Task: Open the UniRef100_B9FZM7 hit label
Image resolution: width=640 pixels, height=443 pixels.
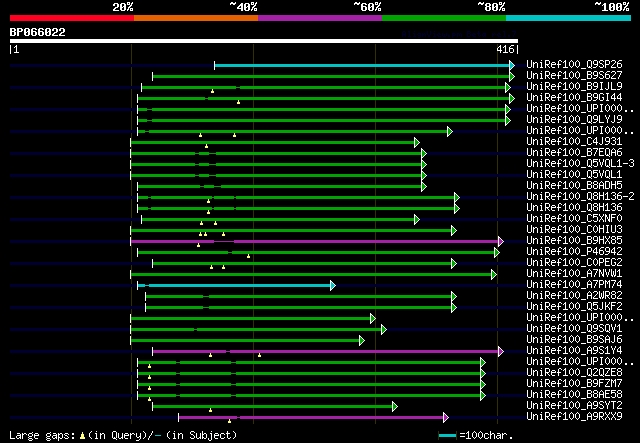Action: pos(574,383)
